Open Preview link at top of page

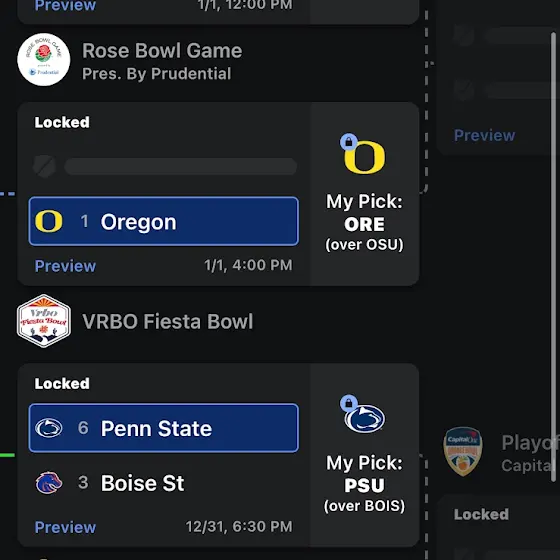(65, 6)
